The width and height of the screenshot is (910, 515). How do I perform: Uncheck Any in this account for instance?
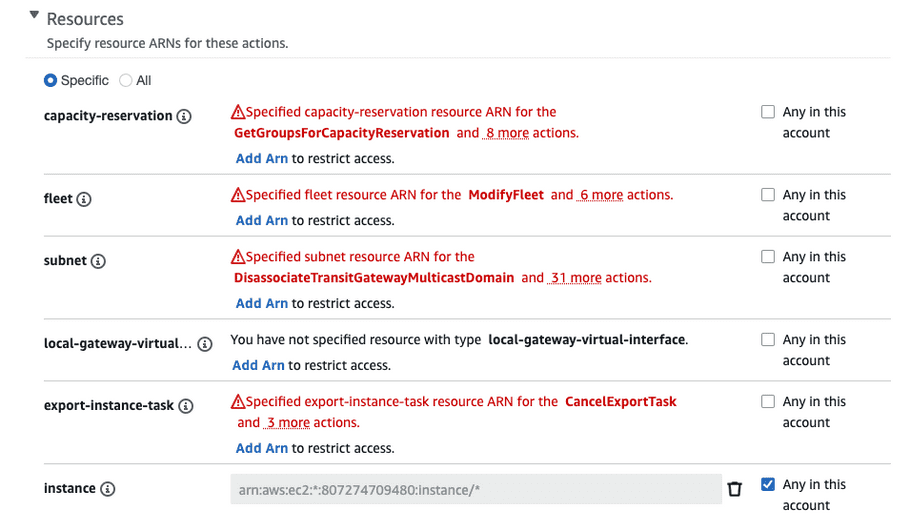point(768,484)
